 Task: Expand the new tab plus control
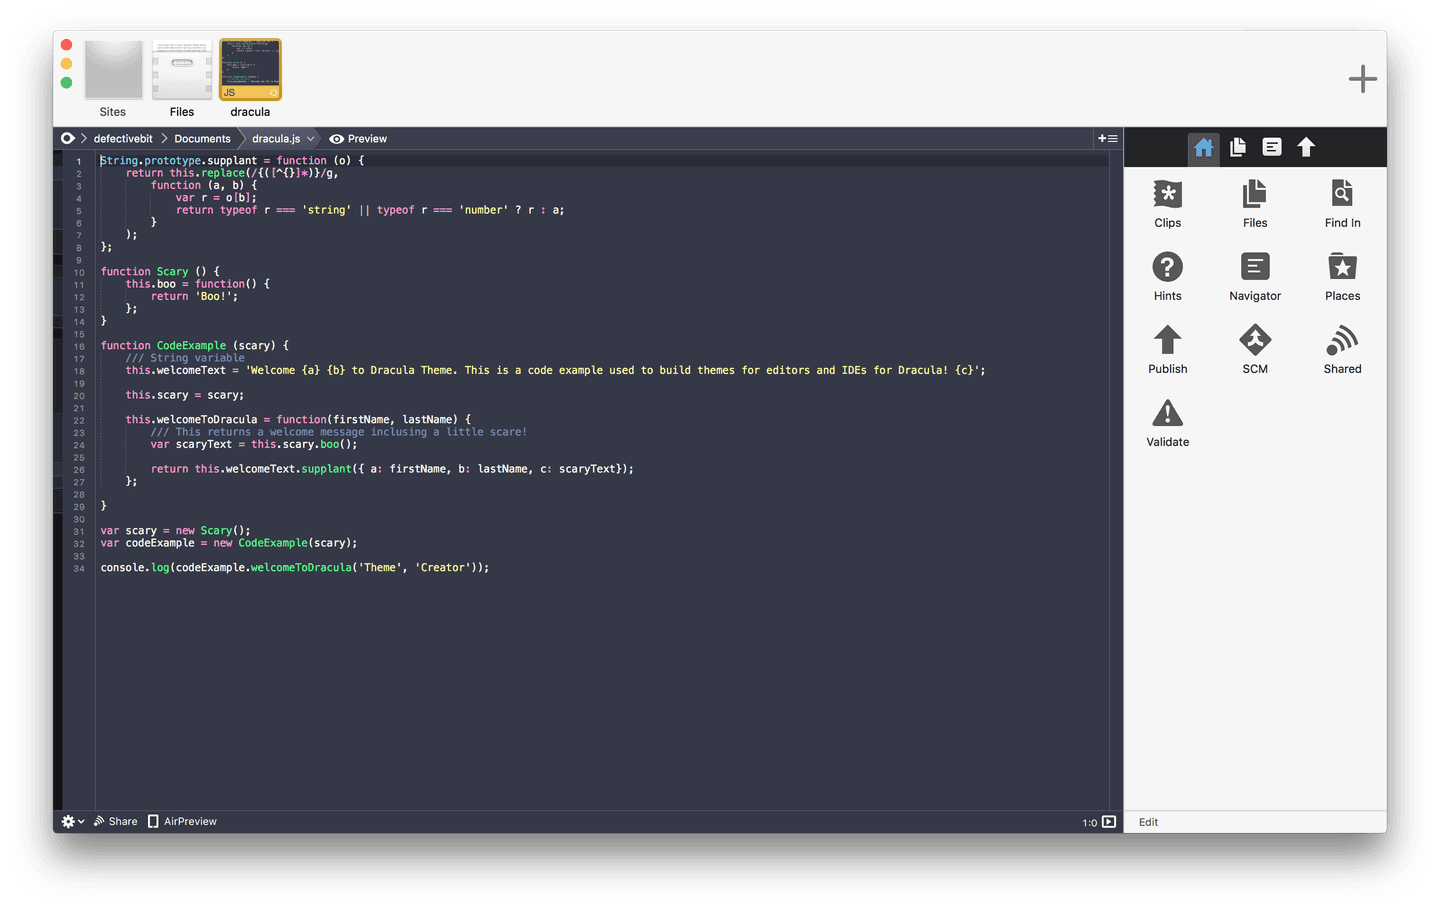pos(1362,78)
